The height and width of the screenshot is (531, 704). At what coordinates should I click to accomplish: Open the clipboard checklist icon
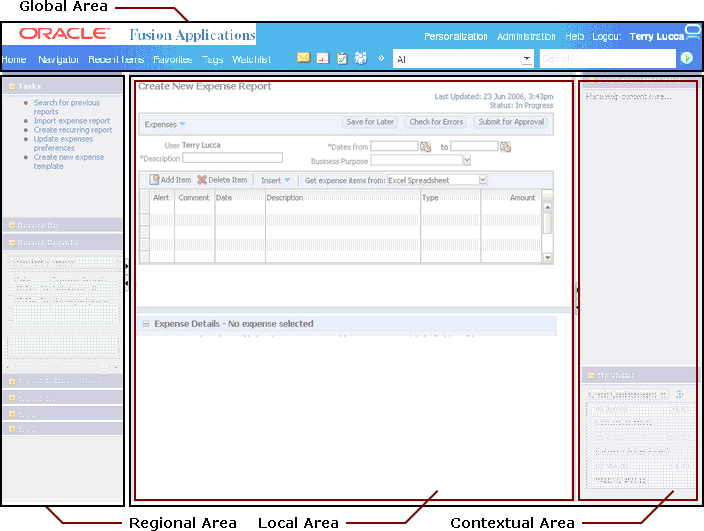342,58
